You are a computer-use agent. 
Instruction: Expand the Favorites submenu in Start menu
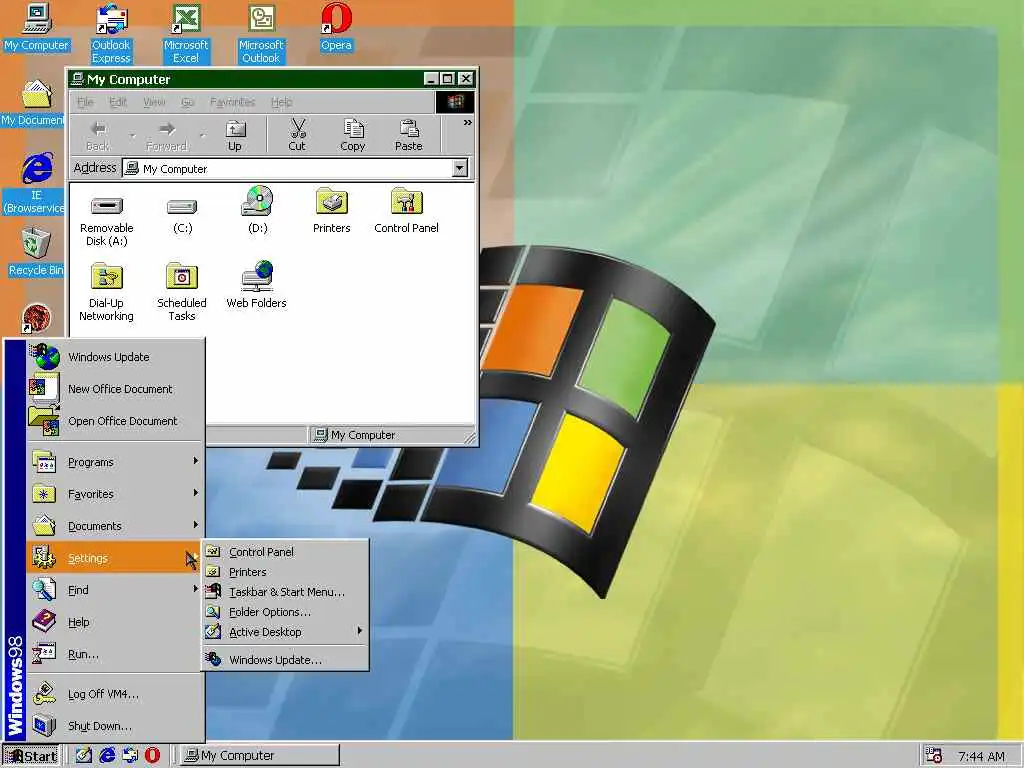pos(116,494)
